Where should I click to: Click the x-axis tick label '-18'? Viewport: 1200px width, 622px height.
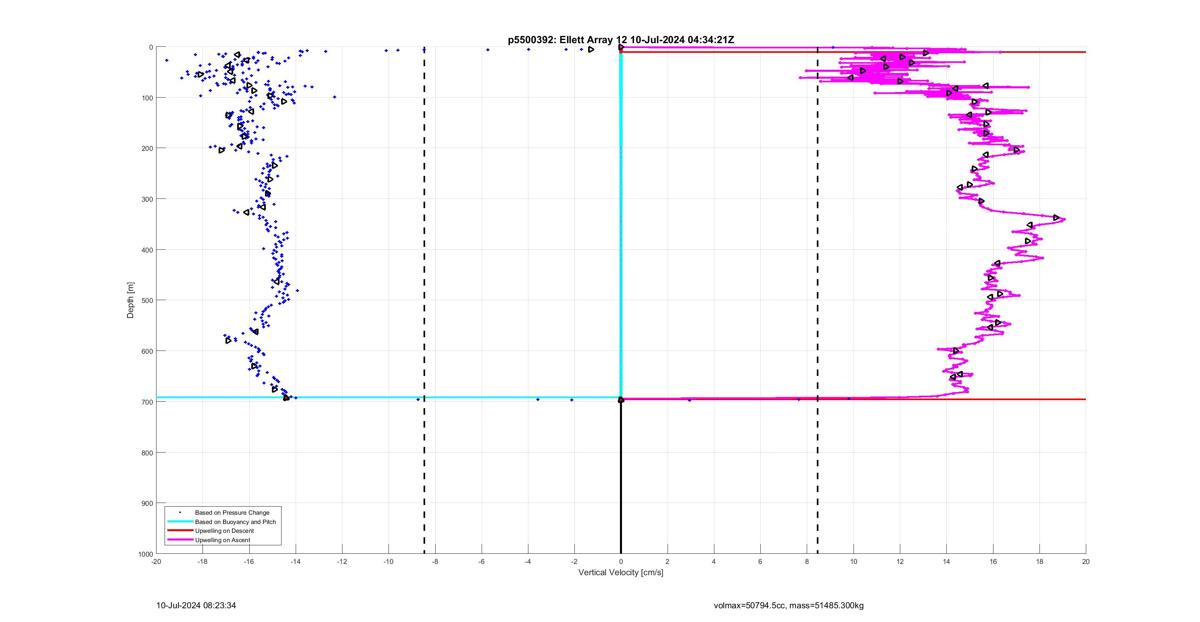coord(202,561)
